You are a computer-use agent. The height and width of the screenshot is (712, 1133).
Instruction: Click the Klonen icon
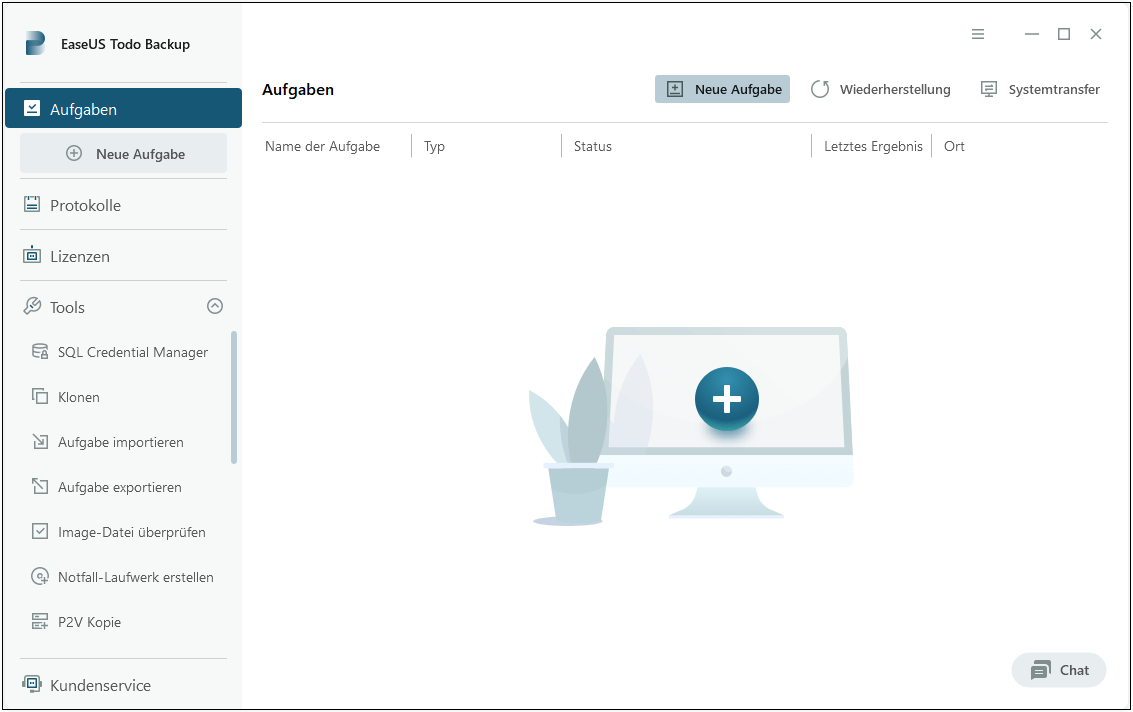[40, 396]
